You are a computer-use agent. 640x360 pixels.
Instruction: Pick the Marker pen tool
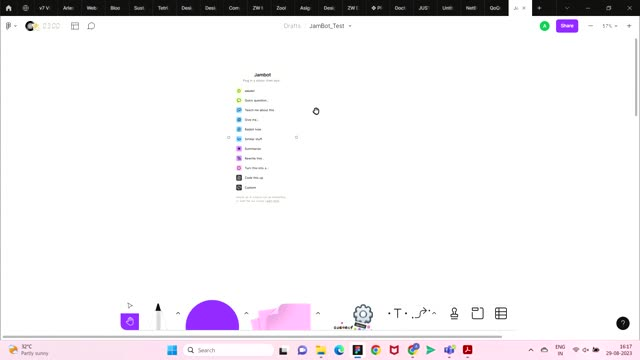pyautogui.click(x=158, y=316)
